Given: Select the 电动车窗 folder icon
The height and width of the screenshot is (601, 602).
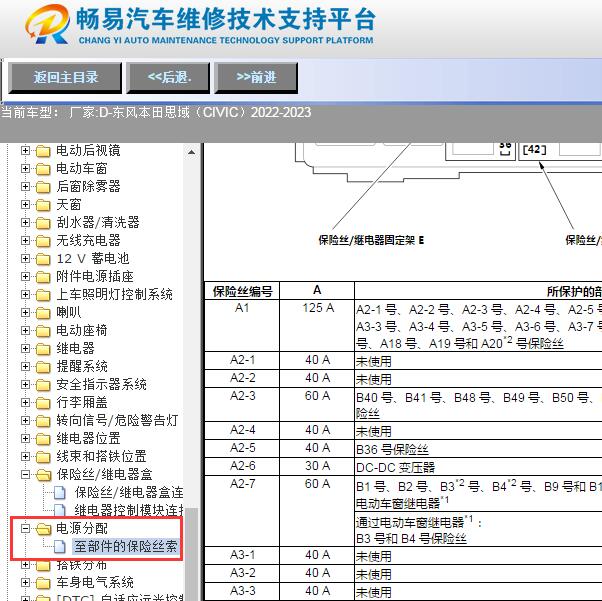Looking at the screenshot, I should [43, 169].
